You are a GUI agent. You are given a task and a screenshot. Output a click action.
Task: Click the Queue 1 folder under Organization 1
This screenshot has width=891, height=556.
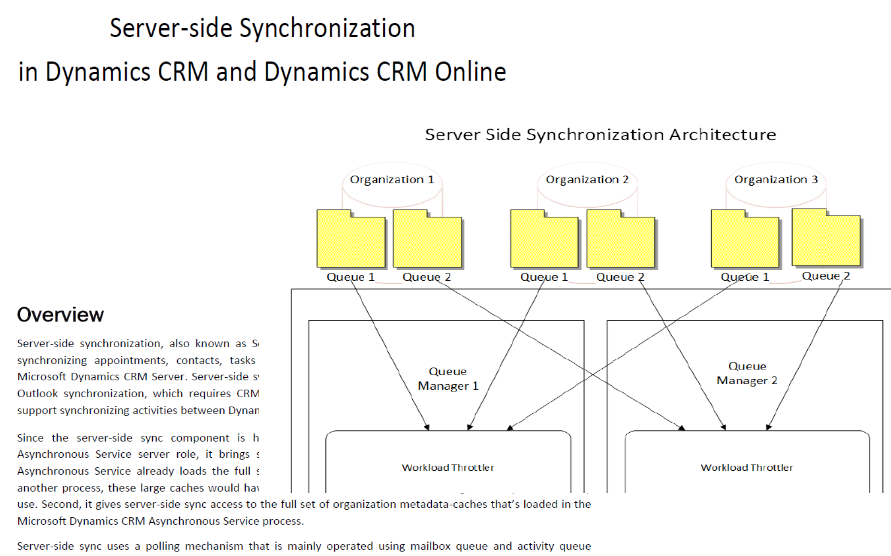pyautogui.click(x=350, y=240)
